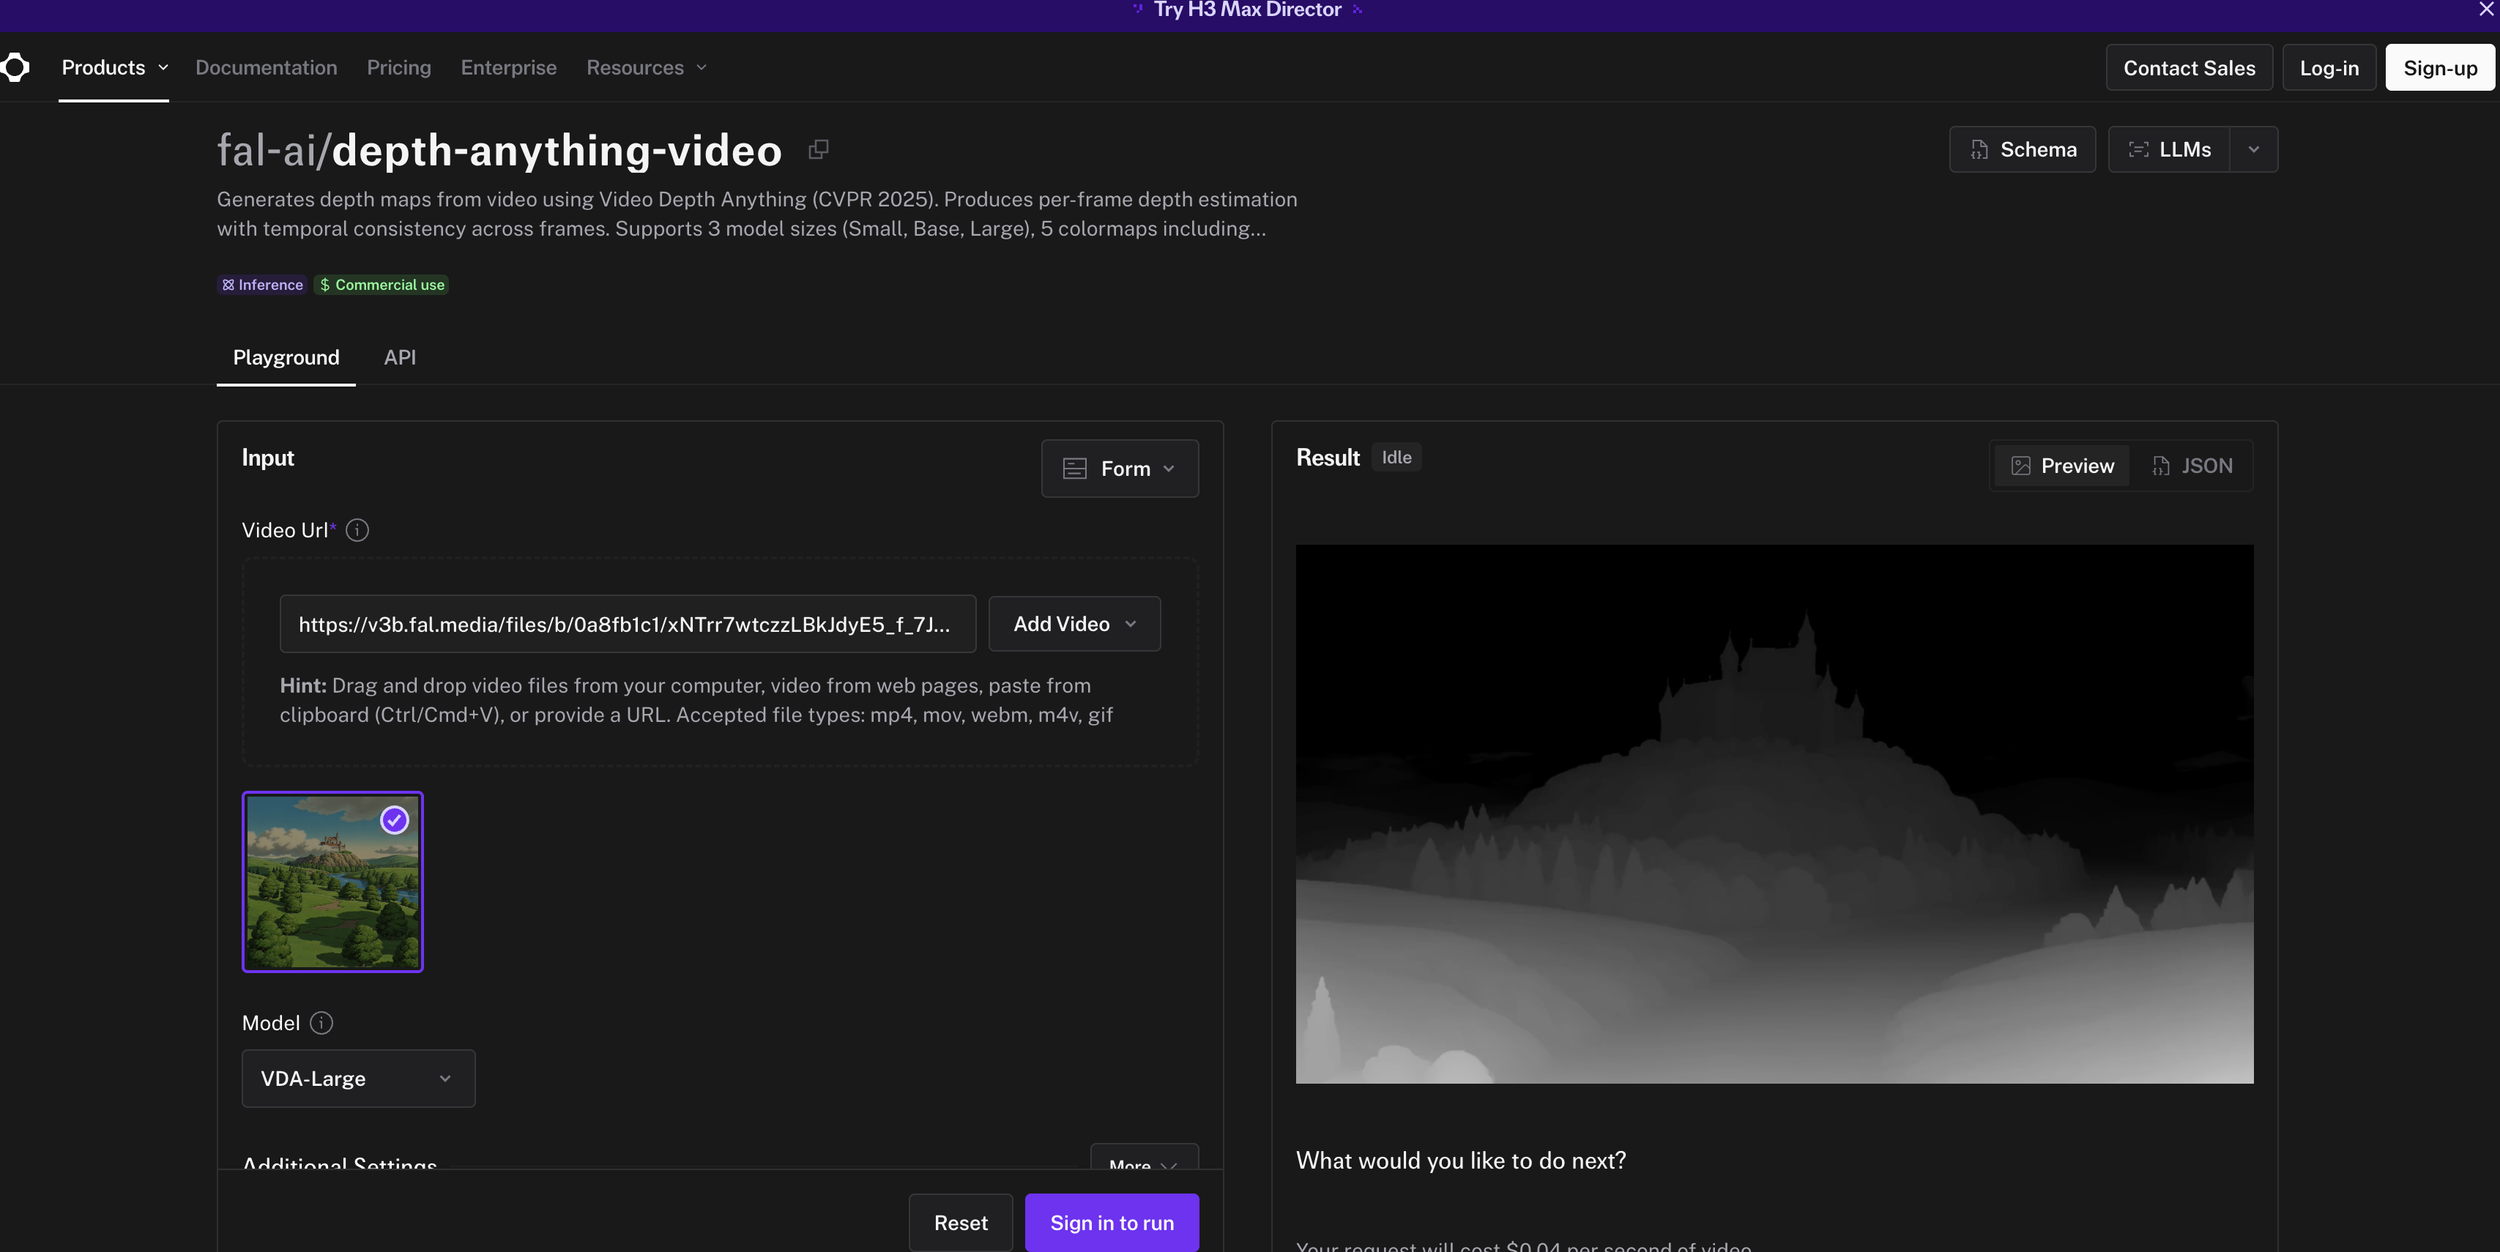
Task: Click the Reset button
Action: click(960, 1223)
